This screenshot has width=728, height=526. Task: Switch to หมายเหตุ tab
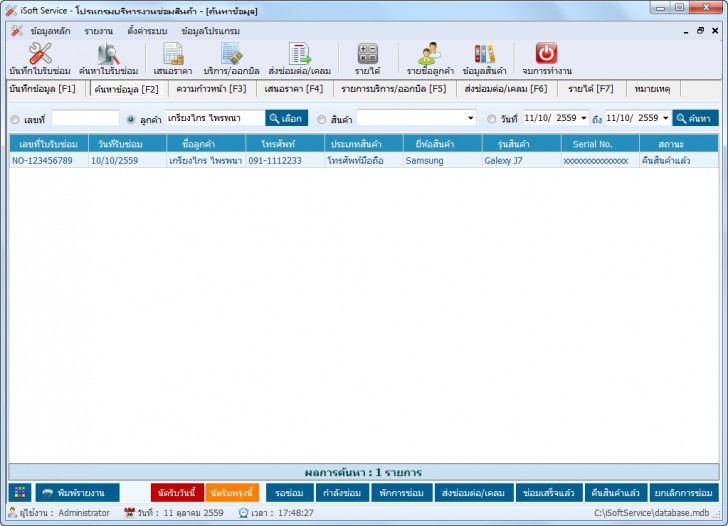click(x=652, y=89)
